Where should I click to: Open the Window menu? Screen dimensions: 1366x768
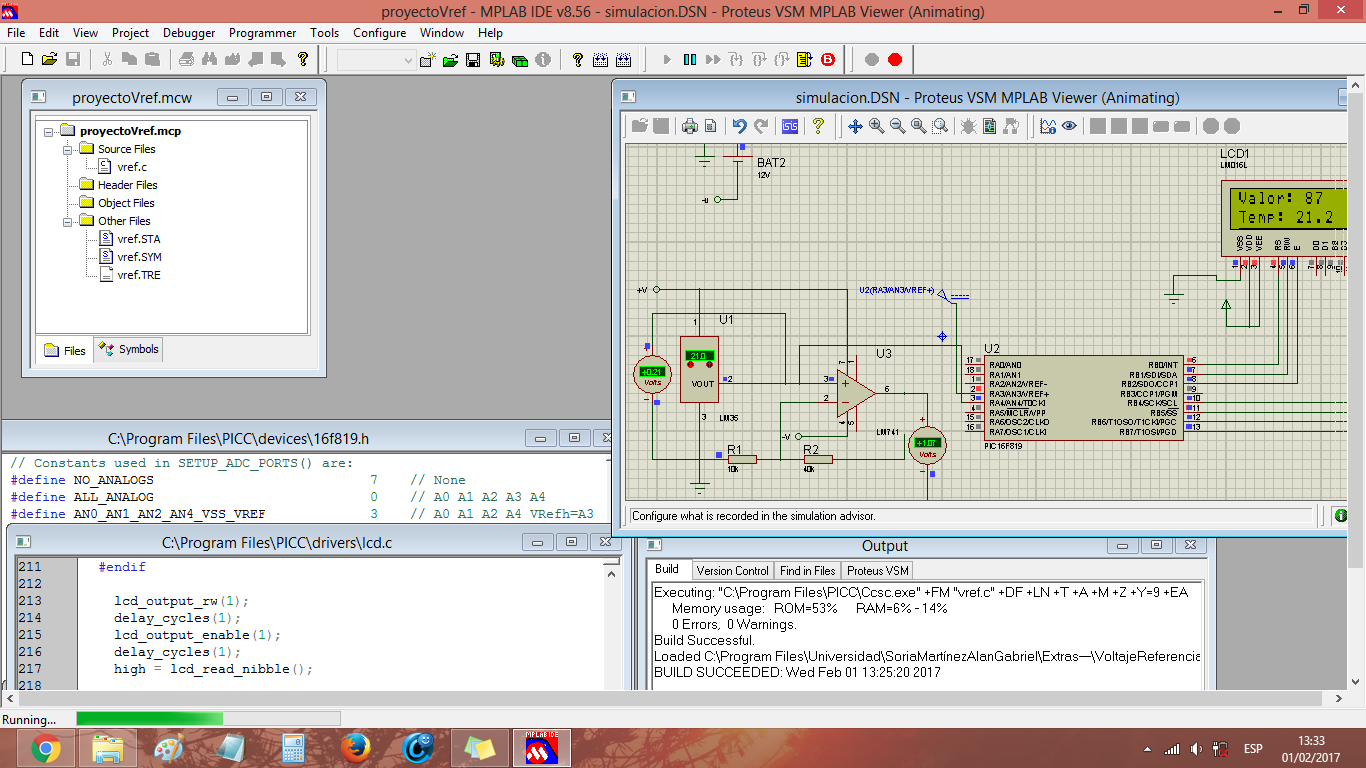(x=442, y=33)
